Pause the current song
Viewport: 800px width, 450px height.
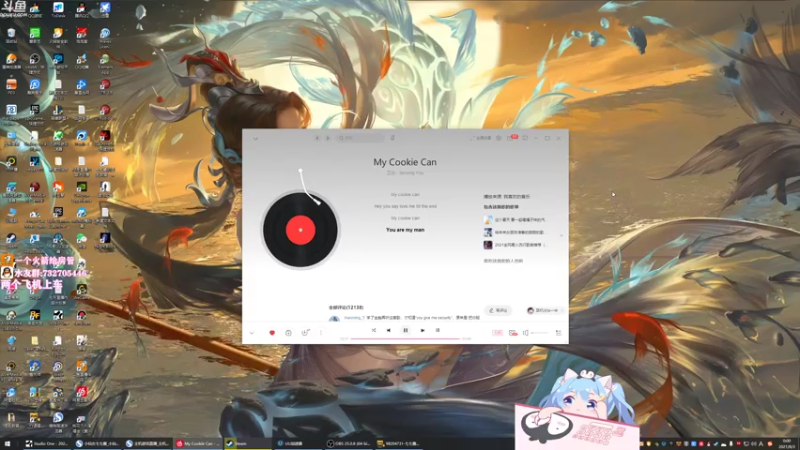tap(406, 331)
